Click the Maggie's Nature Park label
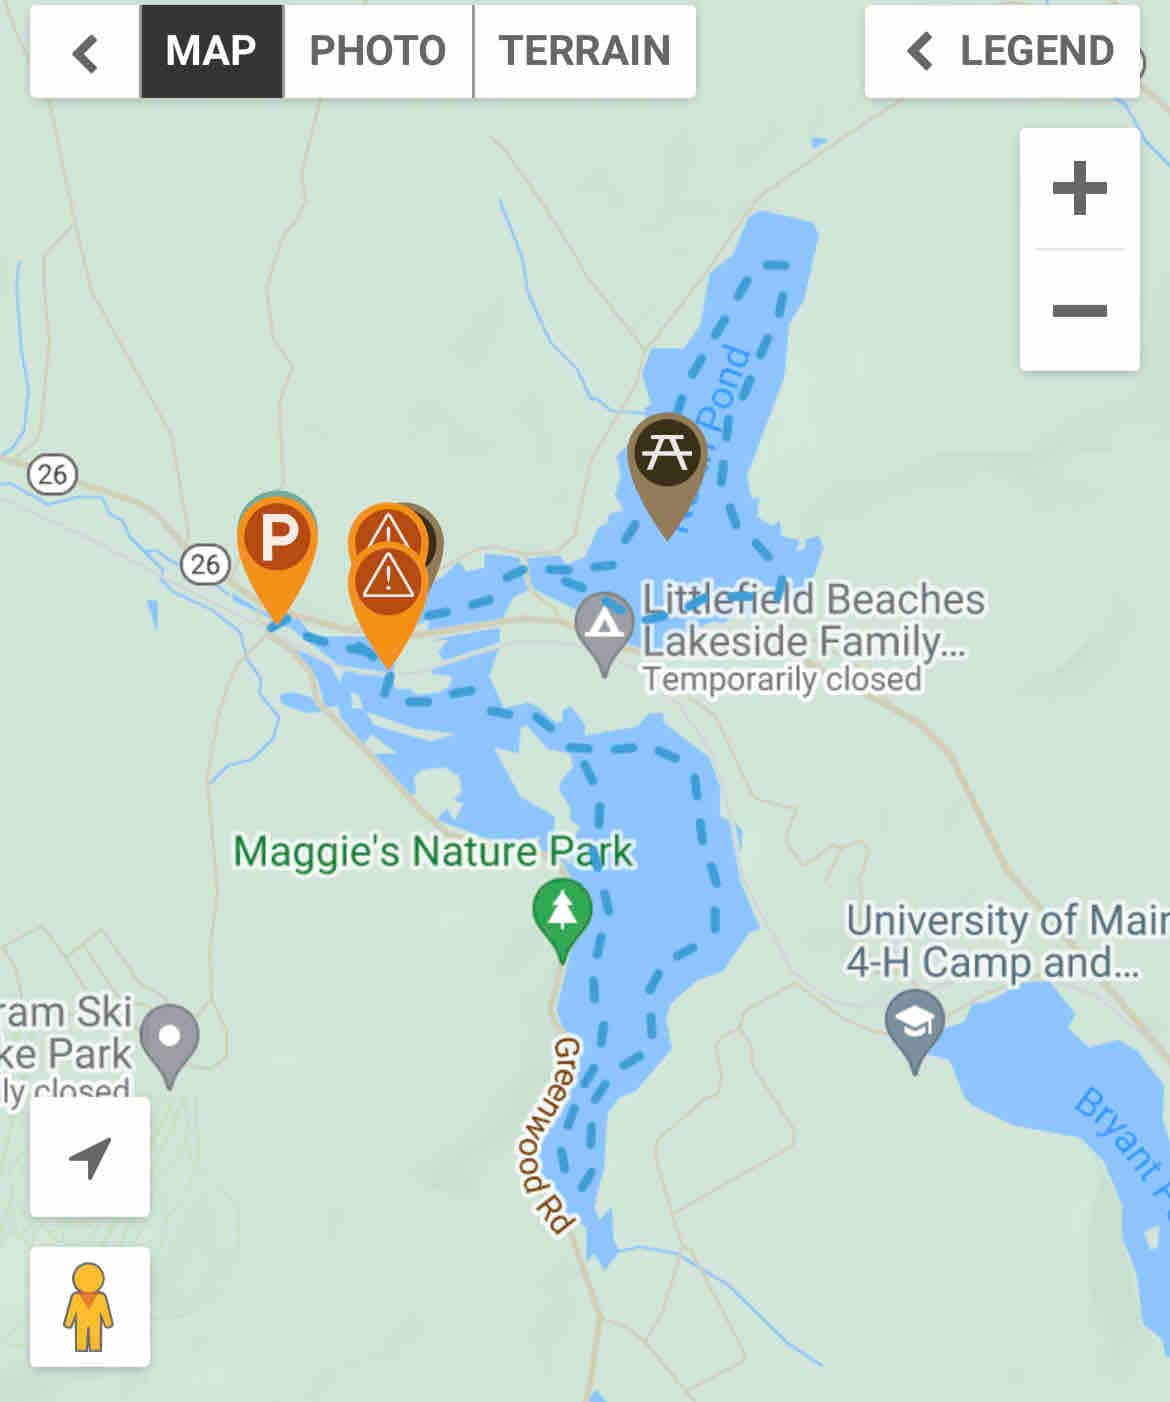The height and width of the screenshot is (1402, 1170). pyautogui.click(x=433, y=852)
